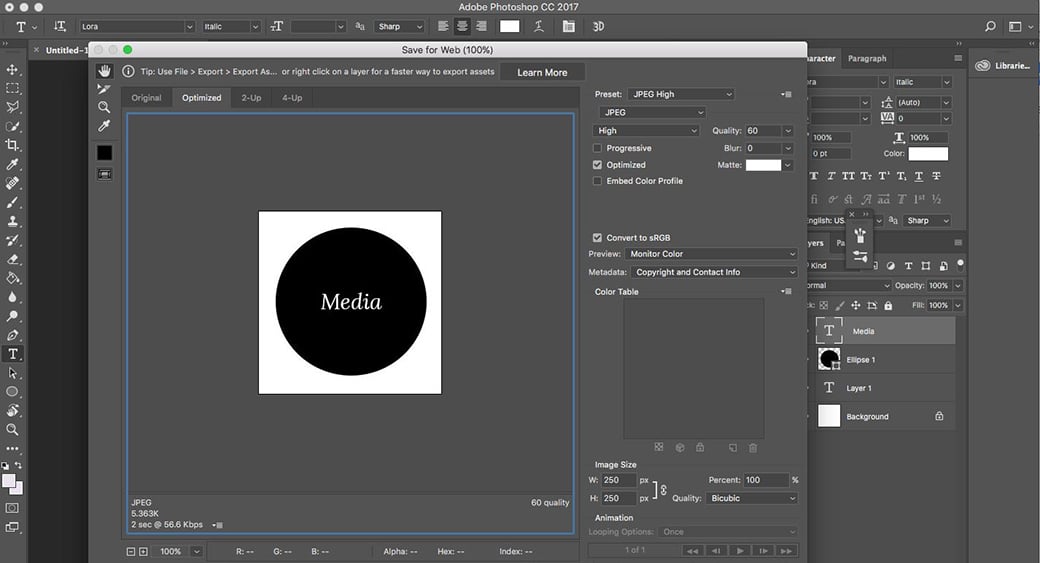Viewport: 1040px width, 563px height.
Task: Click the center text alignment icon
Action: (462, 26)
